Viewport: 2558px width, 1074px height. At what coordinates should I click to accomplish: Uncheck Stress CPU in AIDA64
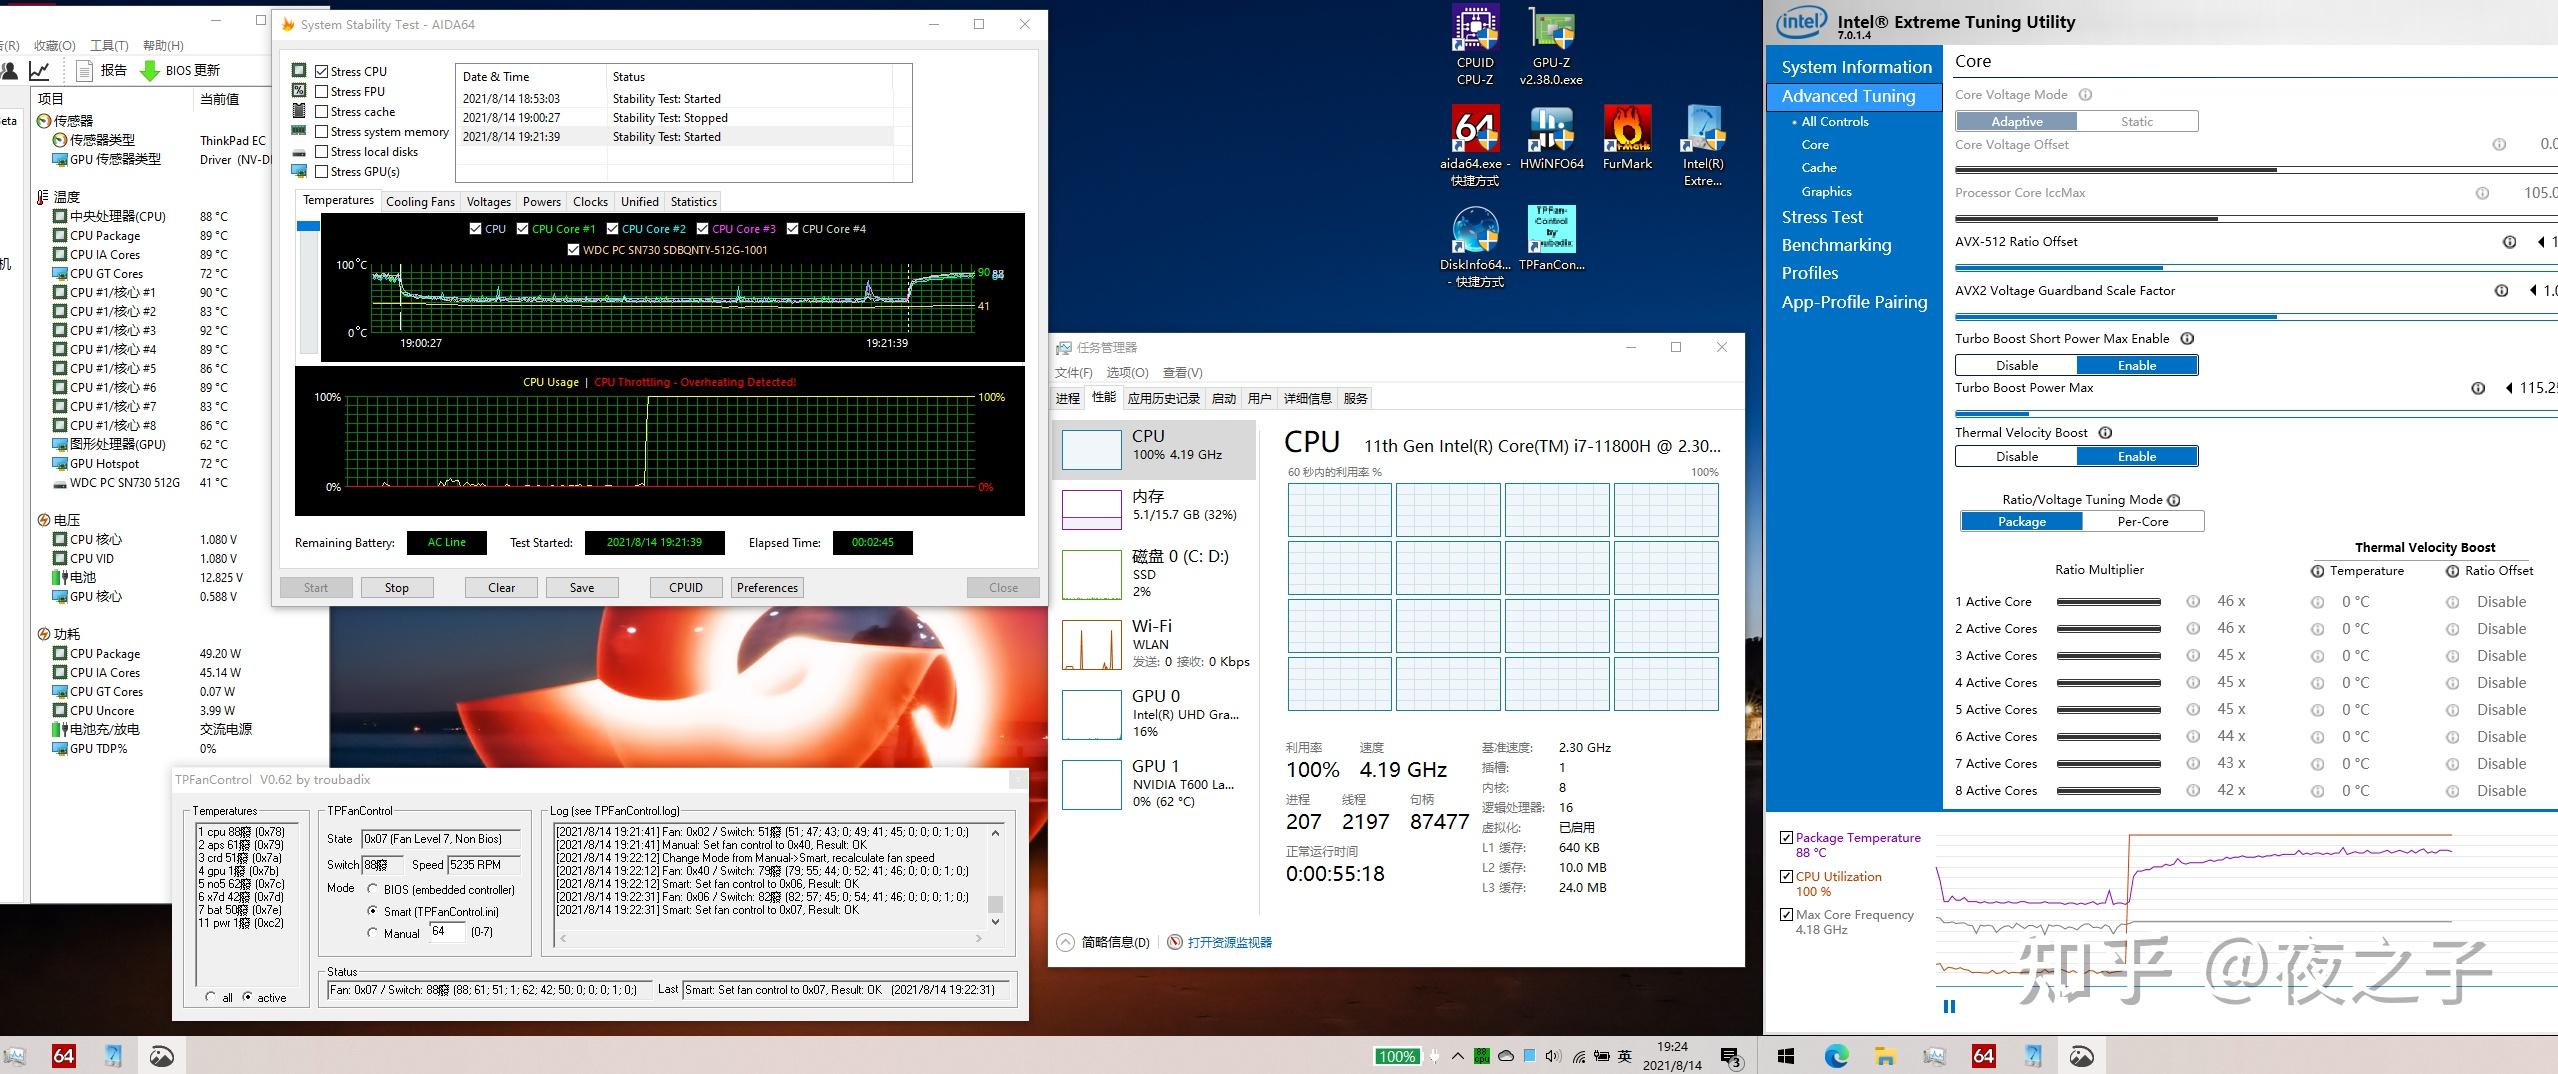click(x=322, y=70)
